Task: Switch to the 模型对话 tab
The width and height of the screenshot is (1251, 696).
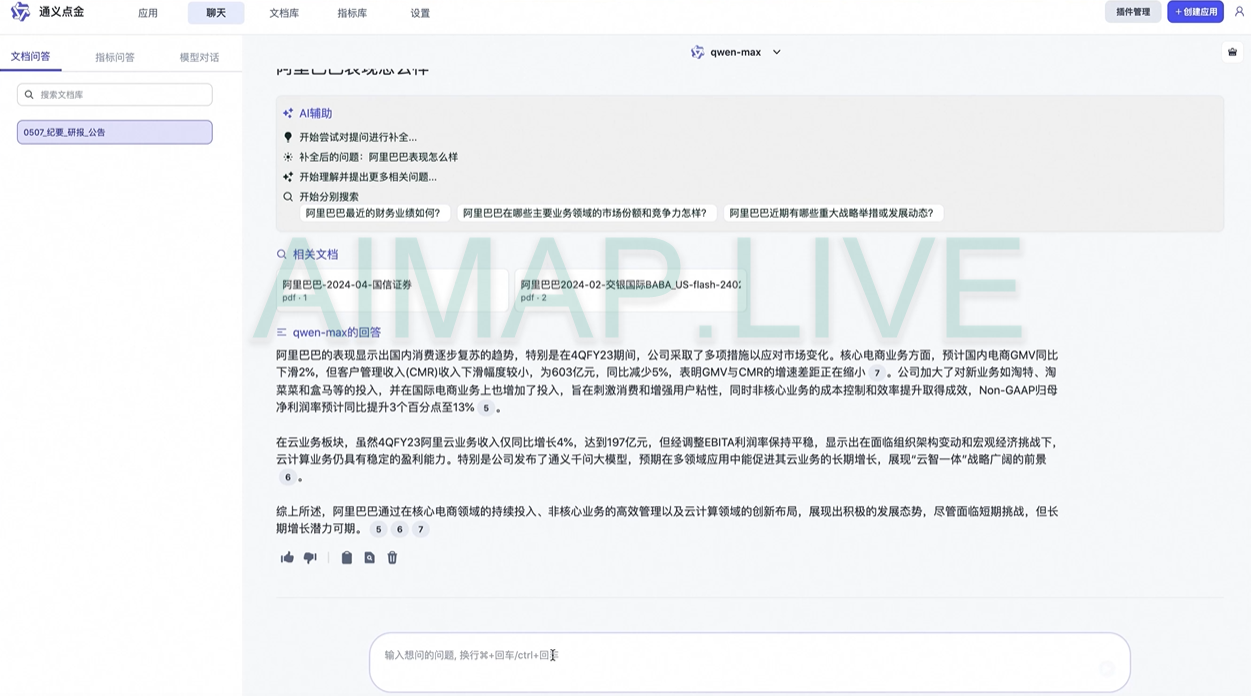Action: (199, 58)
